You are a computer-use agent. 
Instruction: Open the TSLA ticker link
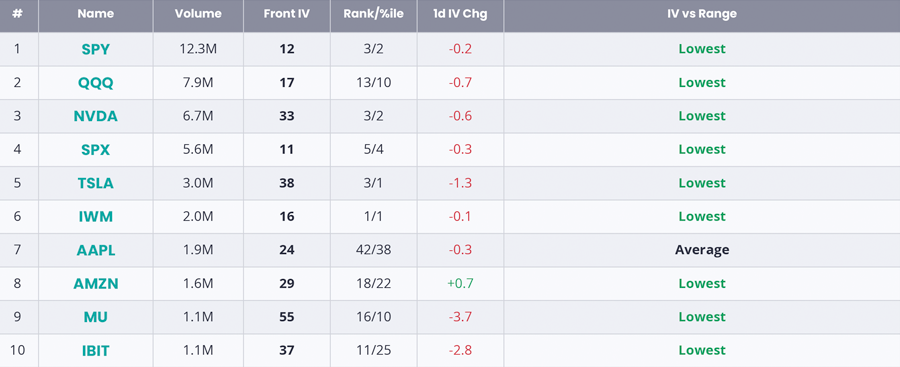point(95,183)
